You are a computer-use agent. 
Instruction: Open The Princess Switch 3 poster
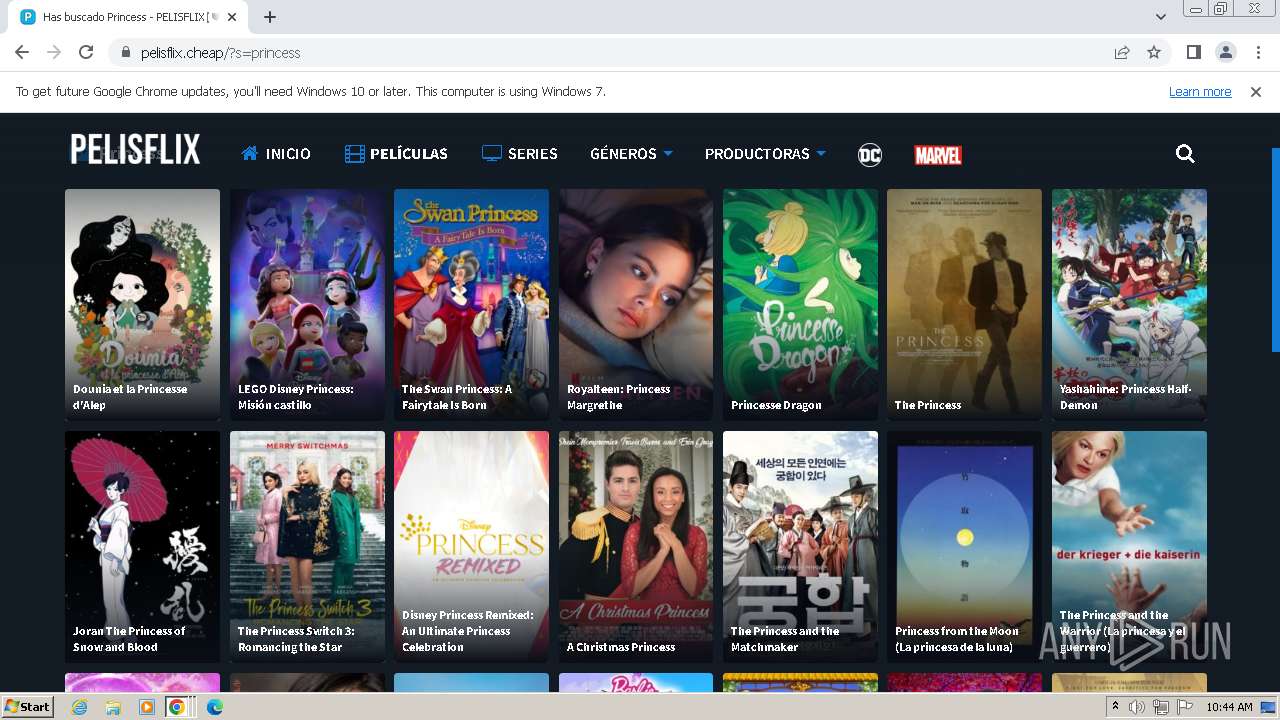307,546
